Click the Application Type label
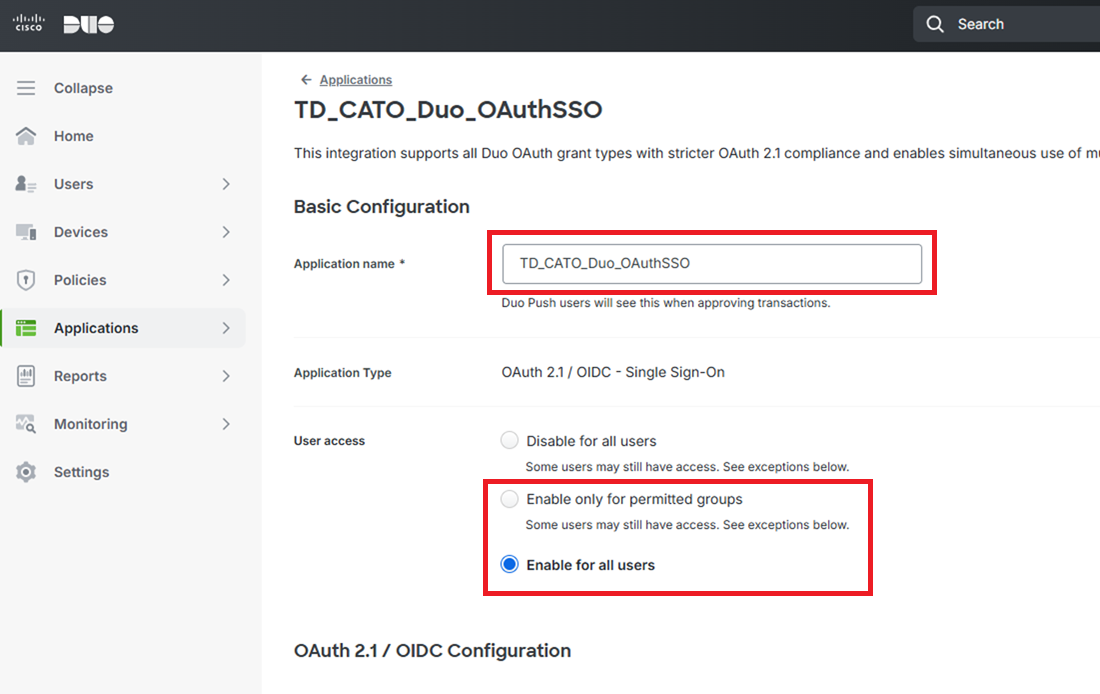Viewport: 1100px width, 694px height. tap(342, 373)
